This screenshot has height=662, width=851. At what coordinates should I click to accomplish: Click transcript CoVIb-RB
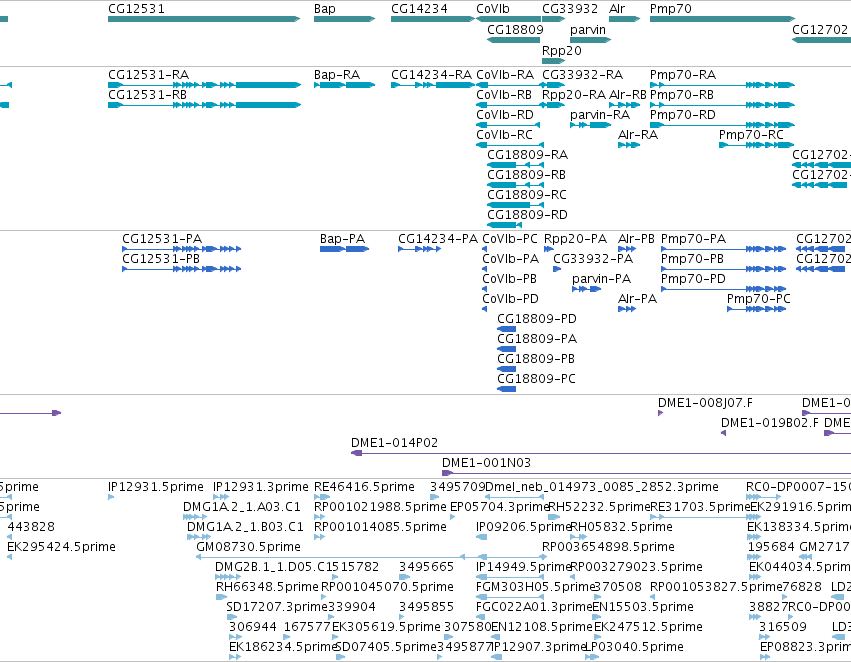510,105
